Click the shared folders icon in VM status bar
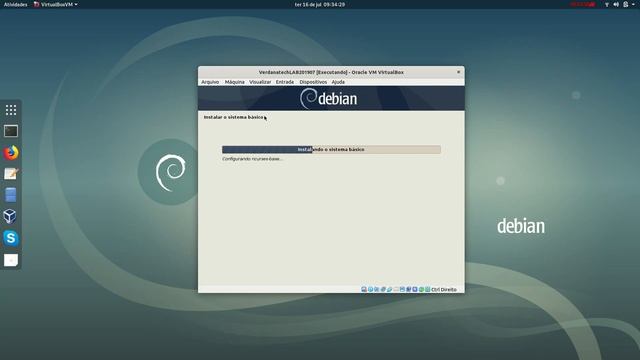 pos(396,289)
